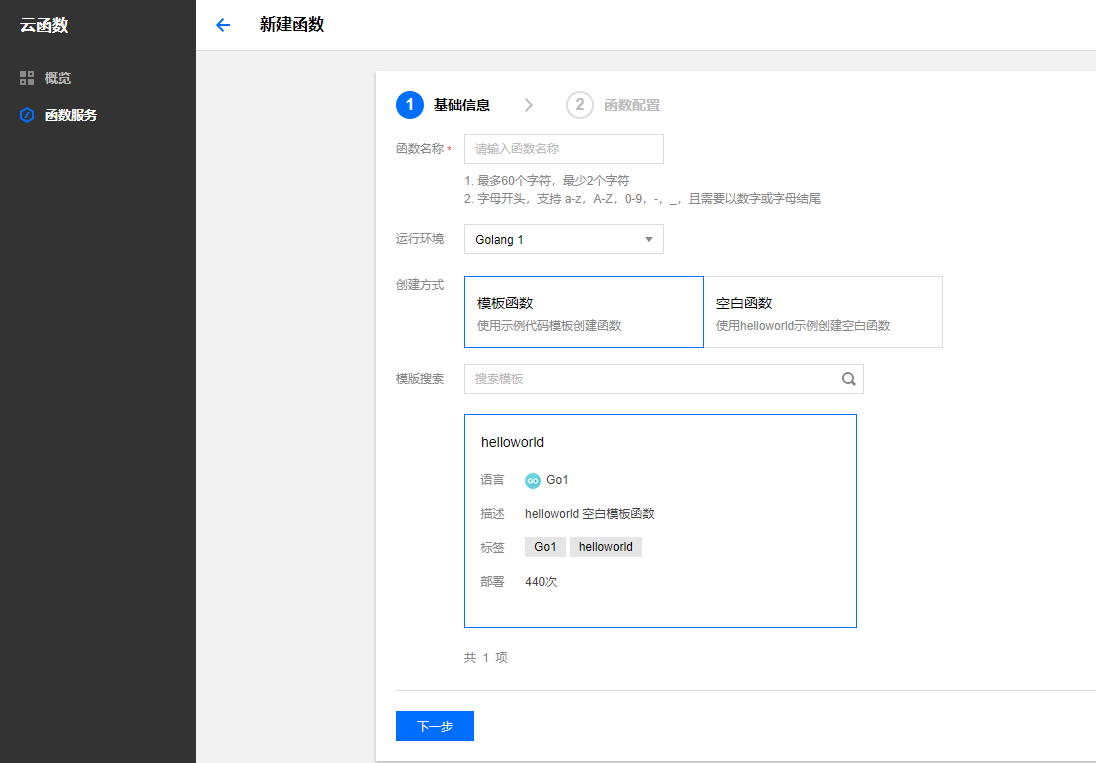
Task: Click the Go1 tag label
Action: click(544, 546)
